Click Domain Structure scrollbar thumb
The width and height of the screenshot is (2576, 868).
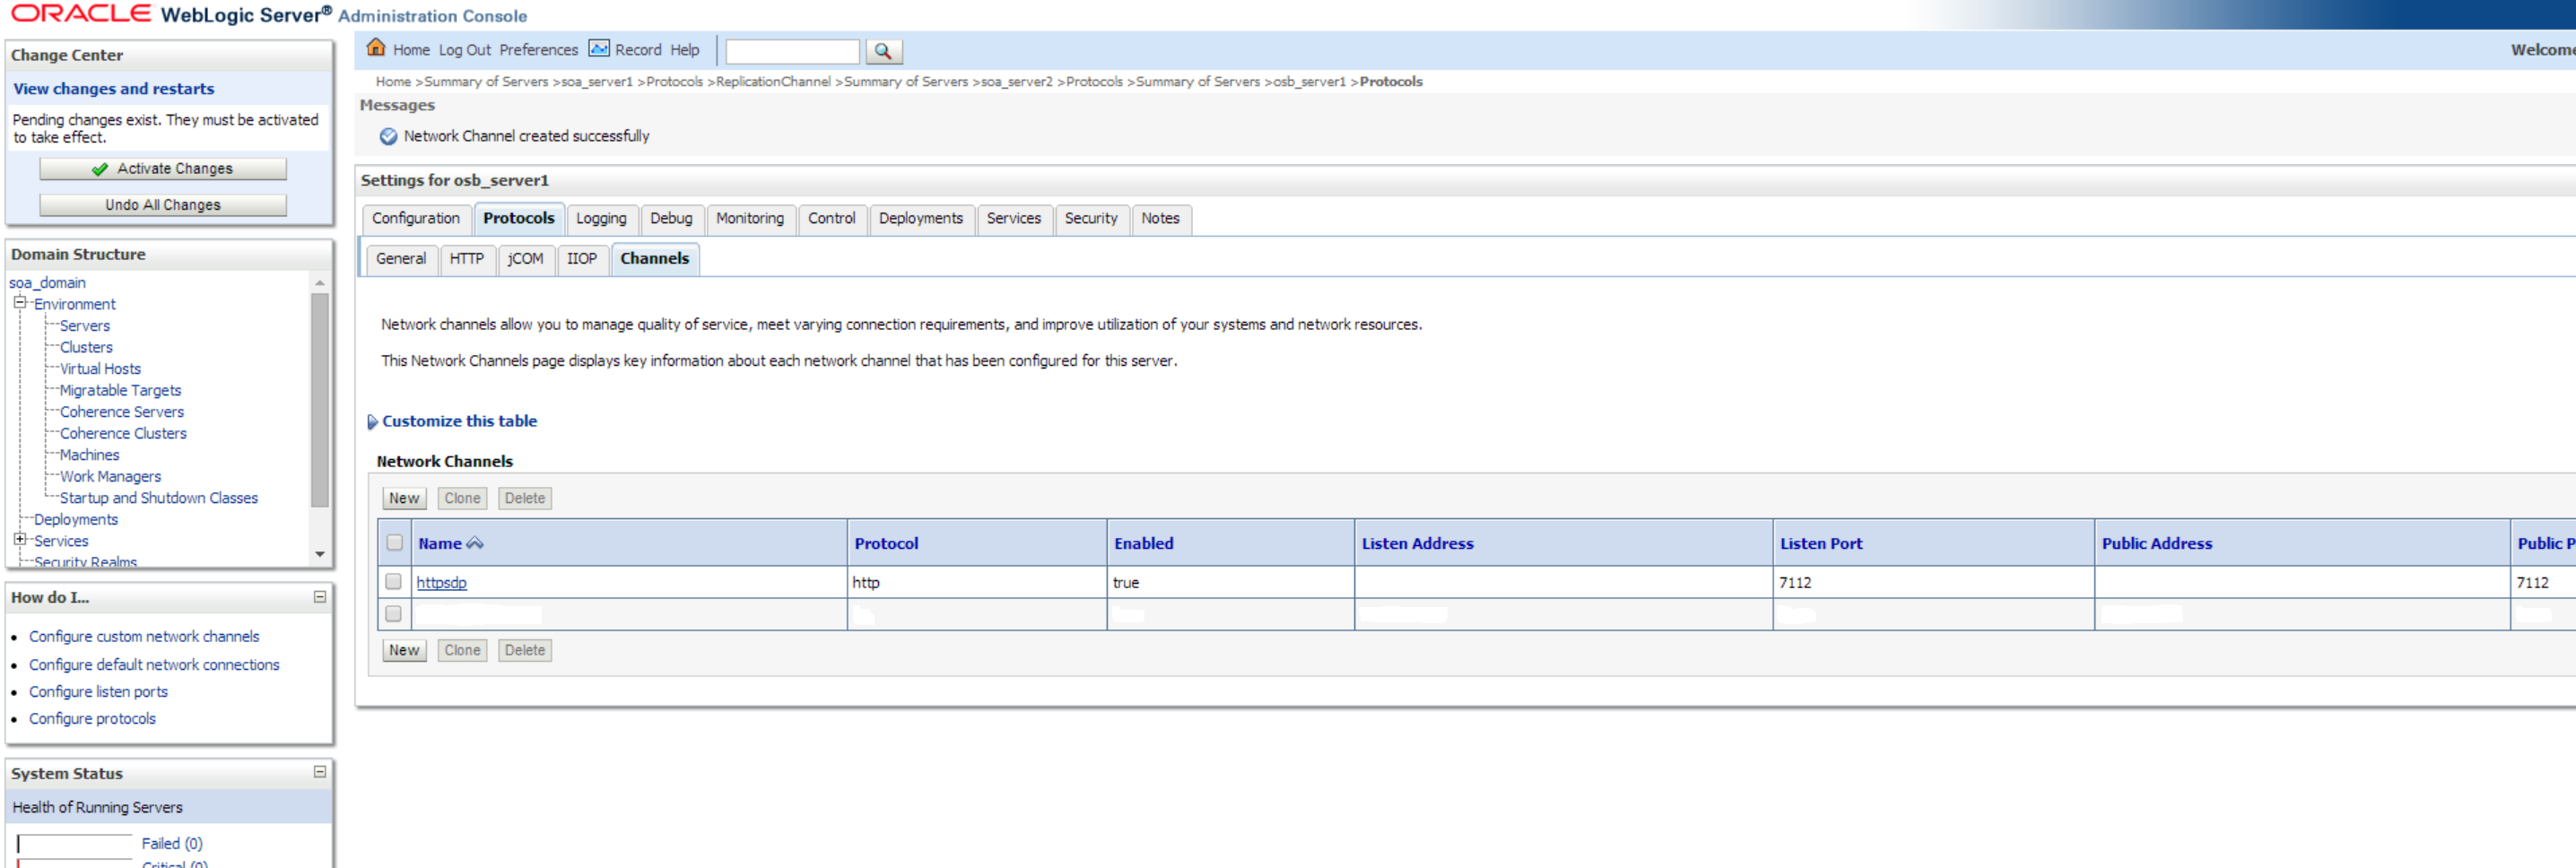(x=320, y=400)
